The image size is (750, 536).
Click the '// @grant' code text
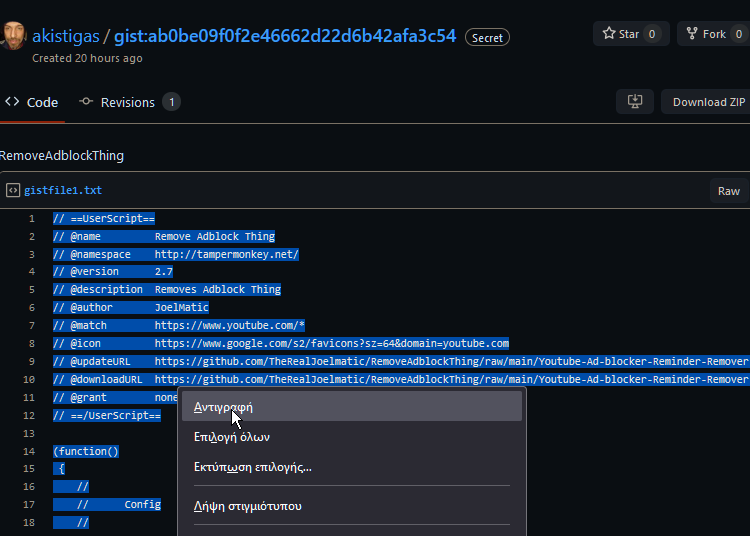[x=80, y=397]
